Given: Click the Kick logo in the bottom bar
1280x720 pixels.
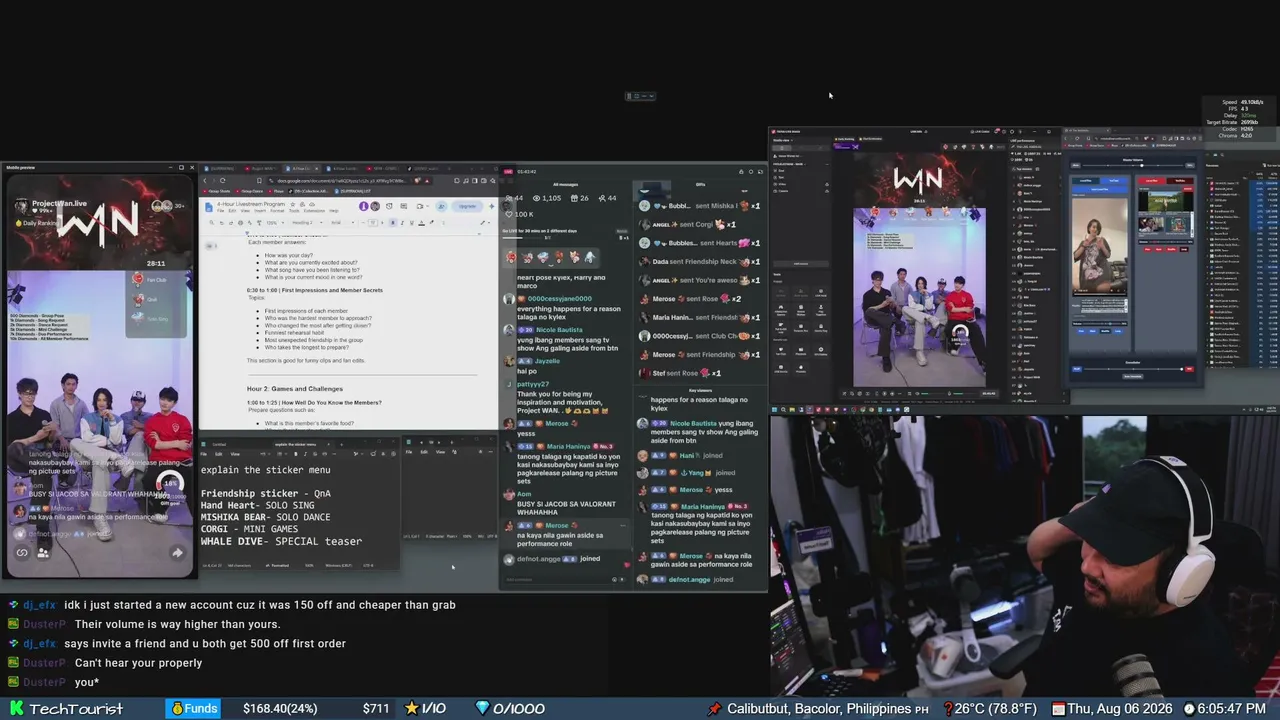Looking at the screenshot, I should 16,709.
